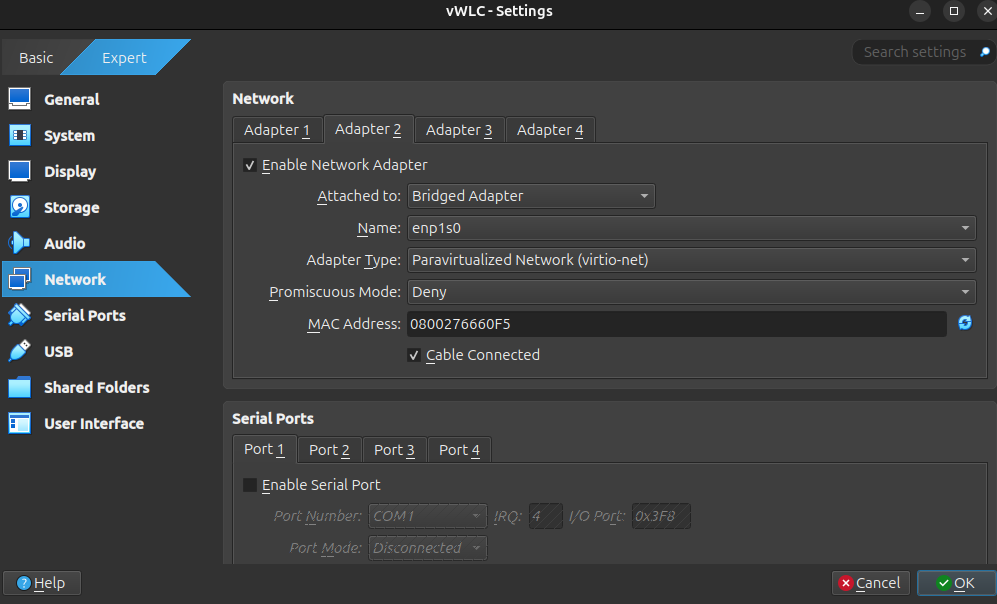Change the Promiscuous Mode dropdown
The height and width of the screenshot is (604, 997).
(690, 292)
